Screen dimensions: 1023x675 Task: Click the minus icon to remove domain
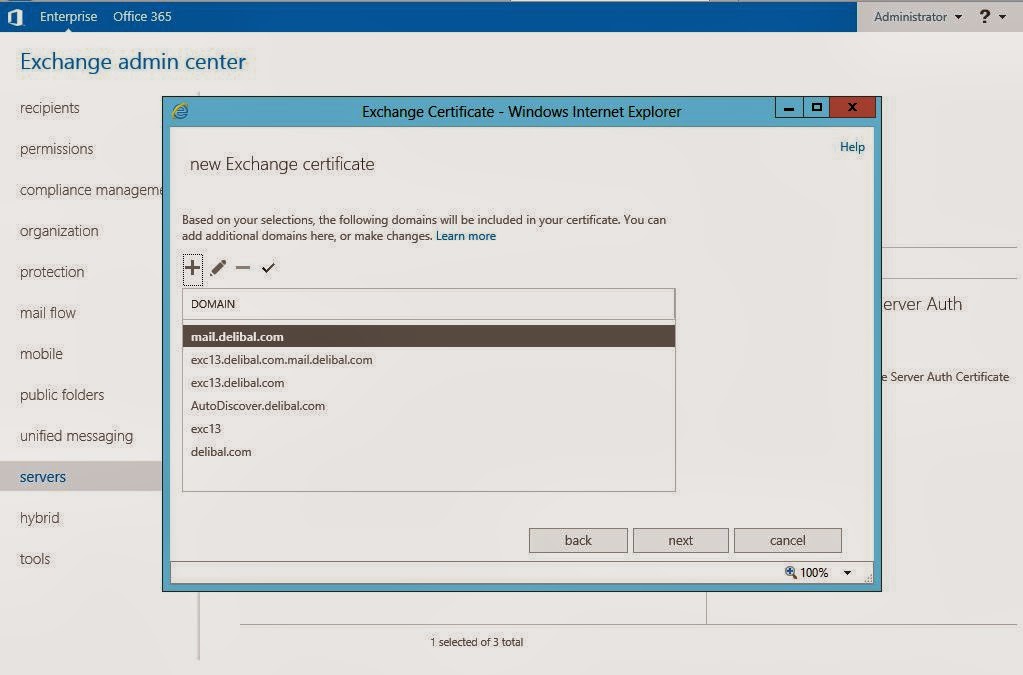coord(243,268)
